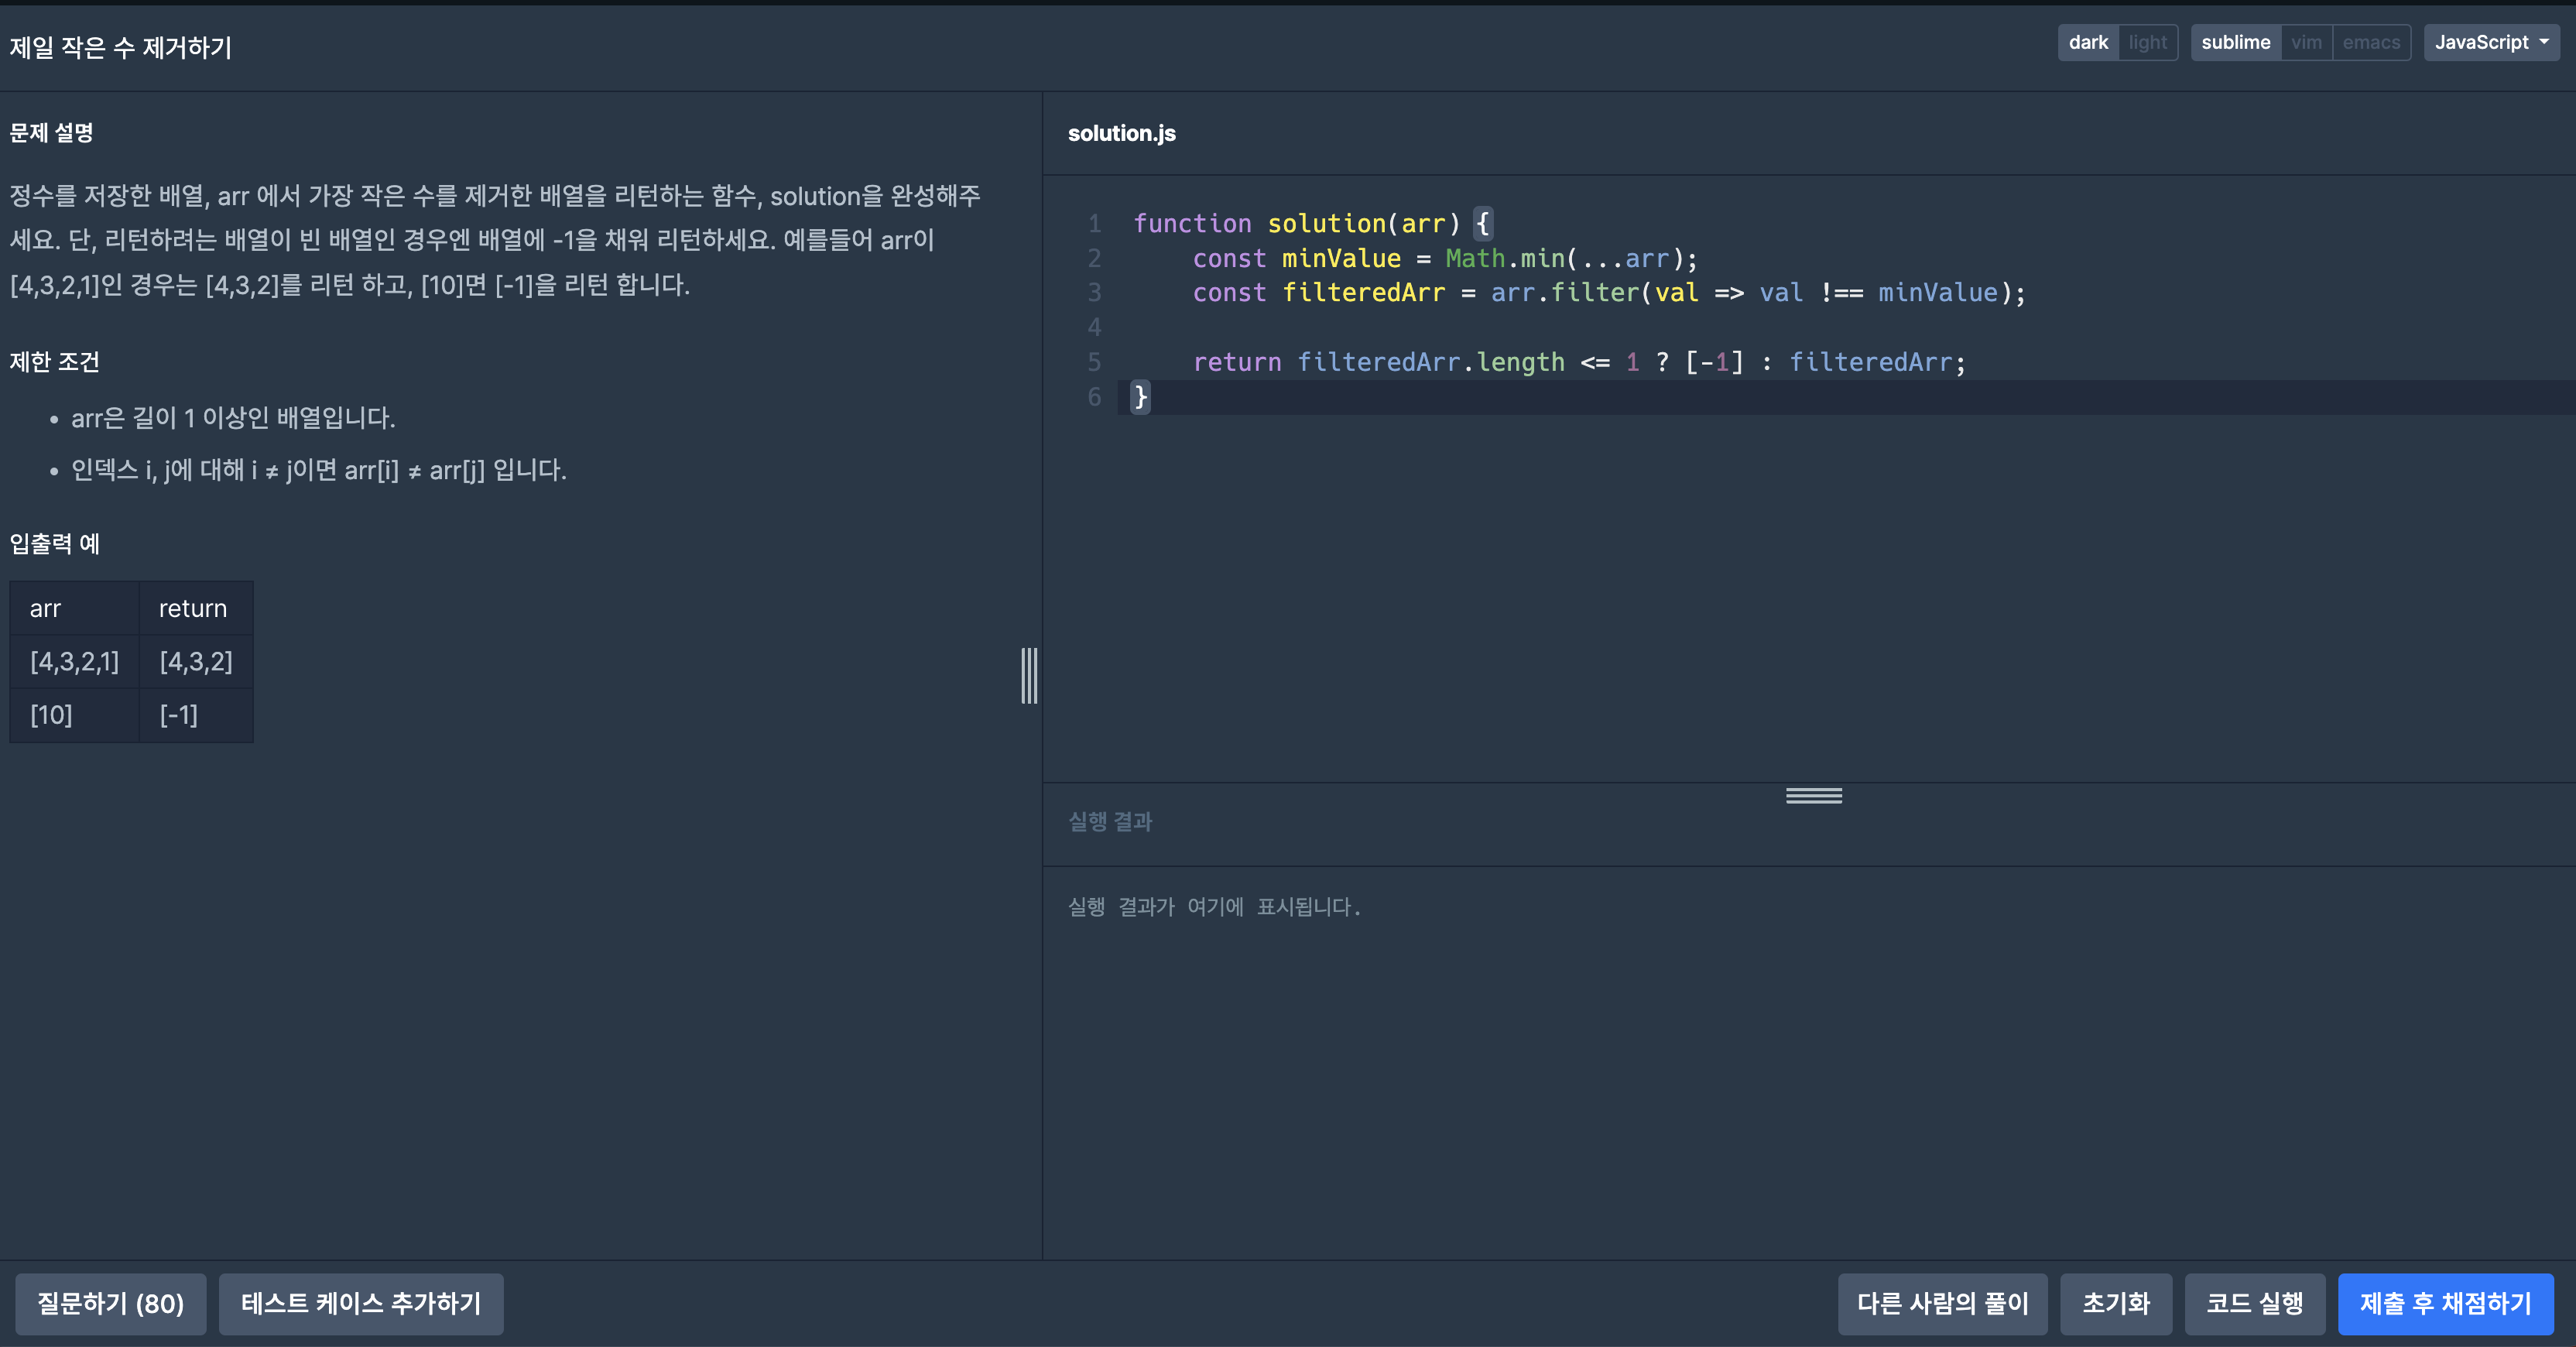Open the JavaScript language dropdown
Screen dimensions: 2576x1347
point(2490,42)
